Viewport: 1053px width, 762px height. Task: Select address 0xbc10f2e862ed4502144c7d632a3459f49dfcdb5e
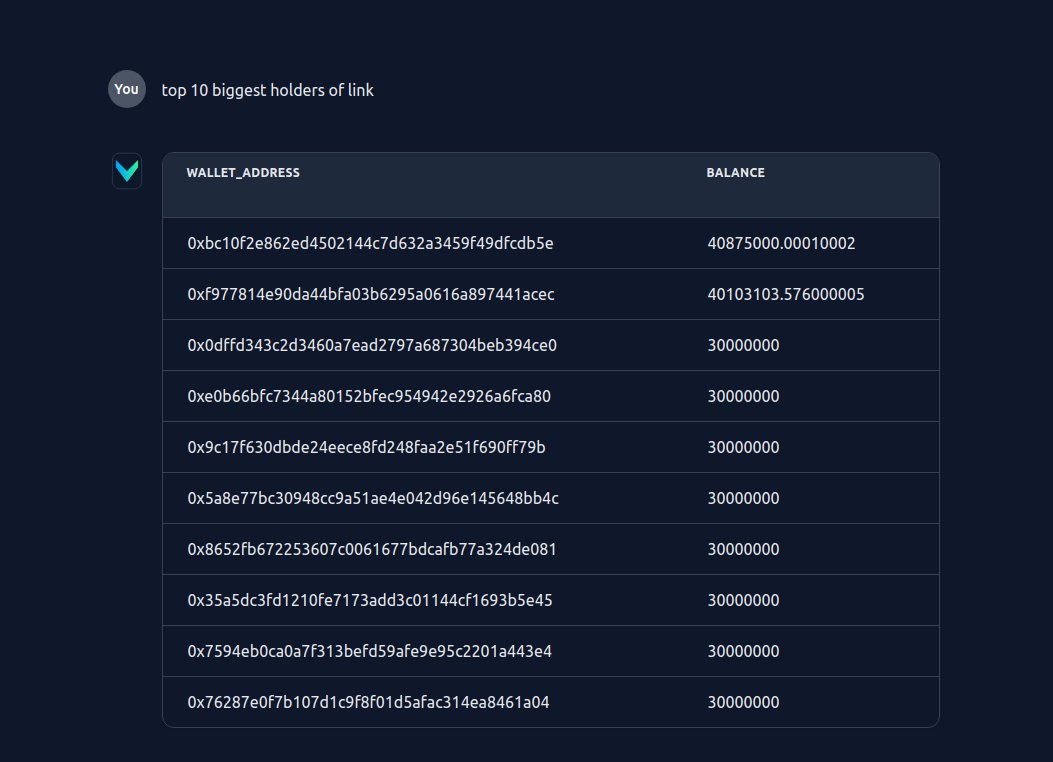[x=370, y=243]
